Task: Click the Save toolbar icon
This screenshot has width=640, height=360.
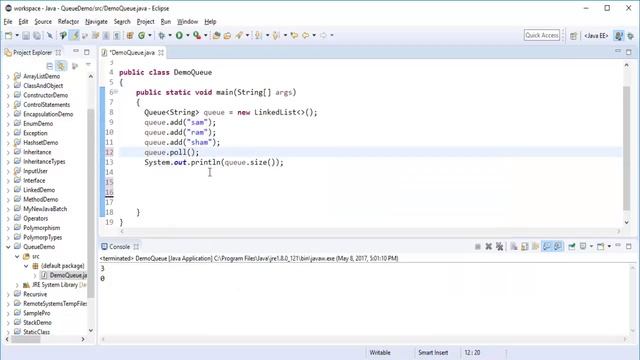Action: coord(26,36)
